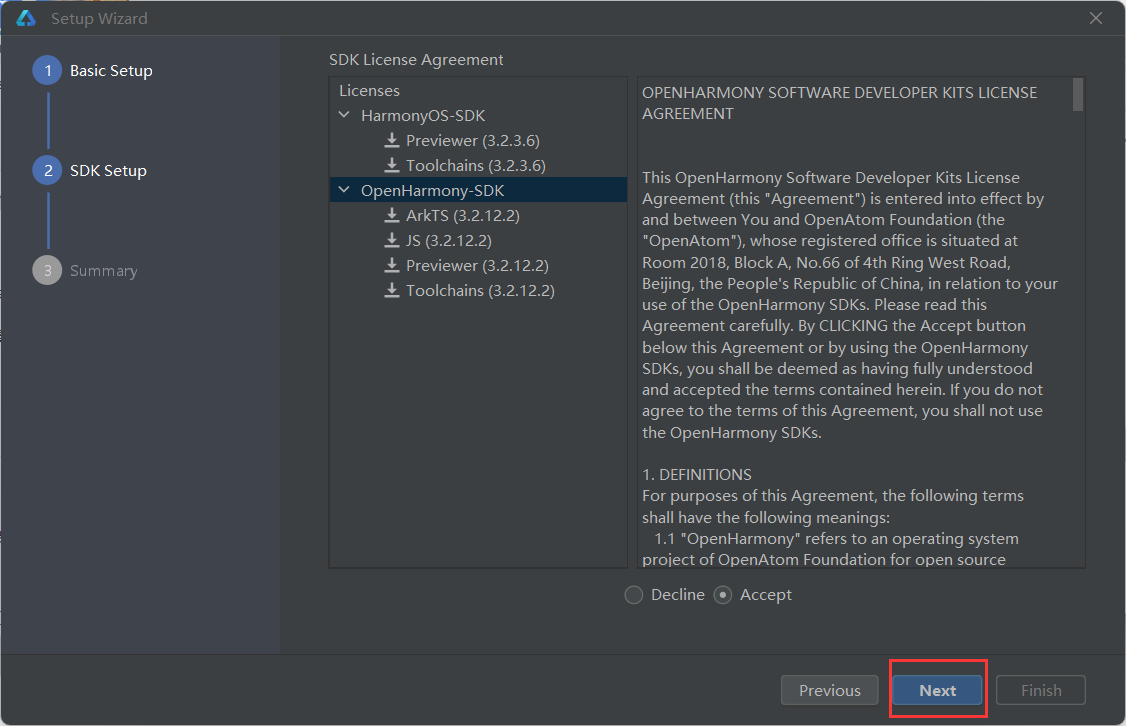
Task: Click the Next button
Action: [x=937, y=690]
